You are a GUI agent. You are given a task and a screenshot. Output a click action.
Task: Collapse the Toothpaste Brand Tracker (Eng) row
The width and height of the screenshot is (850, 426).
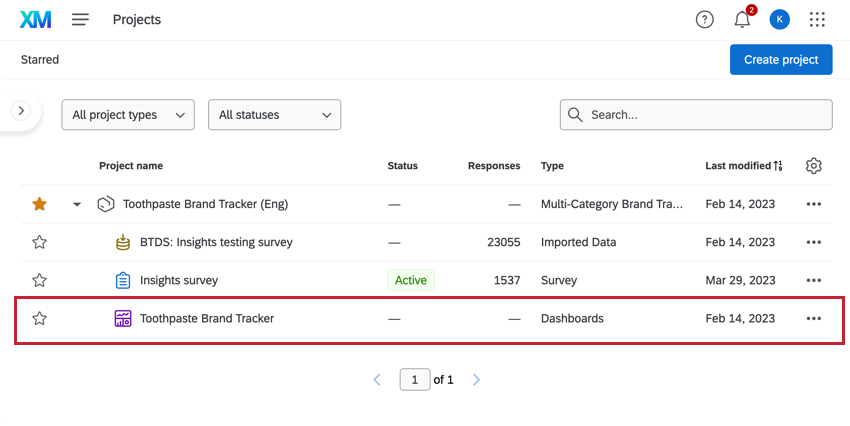[x=77, y=205]
